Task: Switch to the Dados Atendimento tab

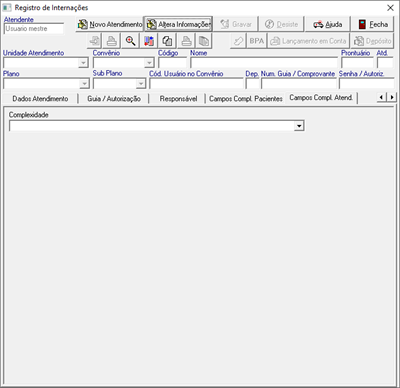Action: coord(40,99)
